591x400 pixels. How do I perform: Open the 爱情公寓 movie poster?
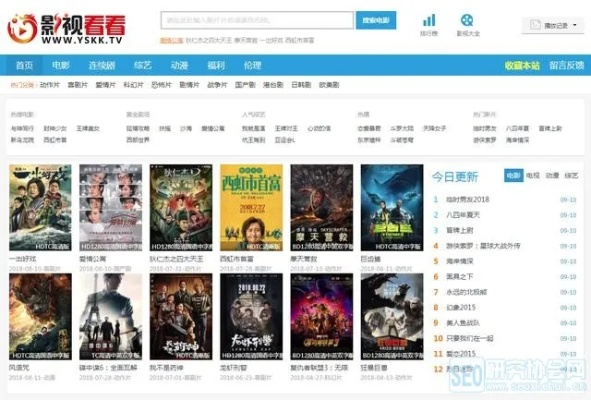pyautogui.click(x=110, y=207)
